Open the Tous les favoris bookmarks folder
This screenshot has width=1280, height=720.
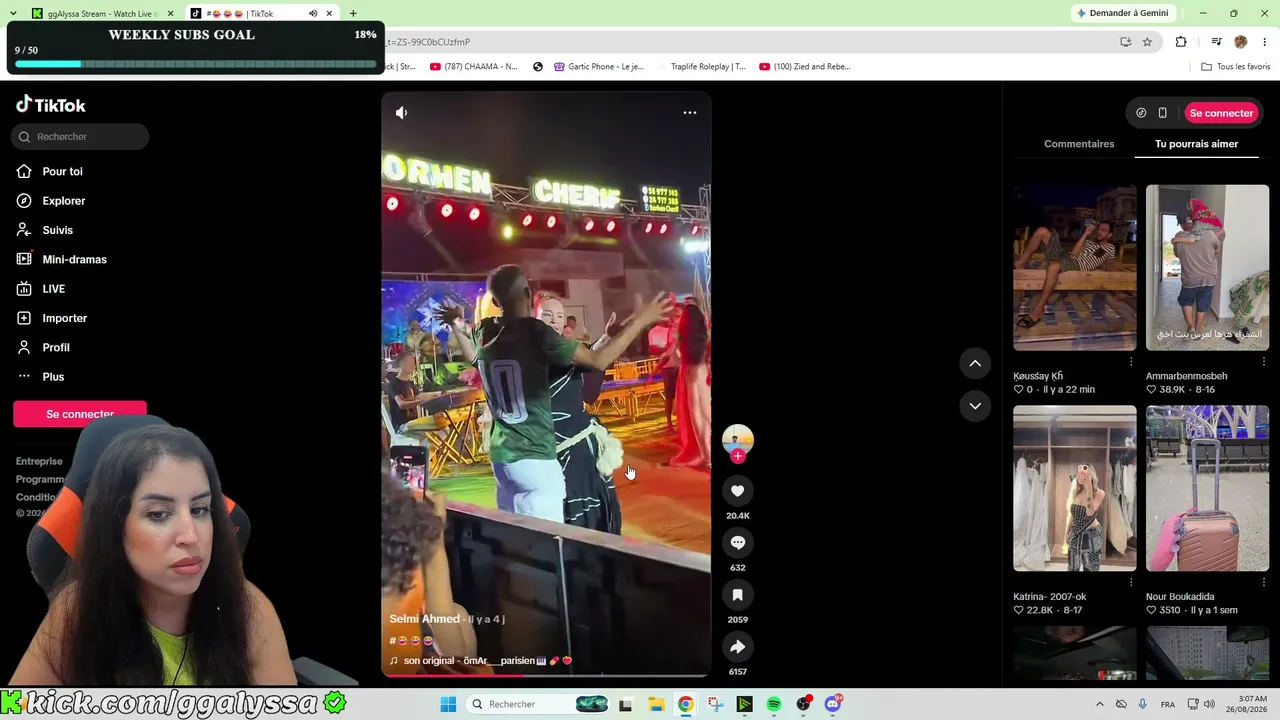pyautogui.click(x=1236, y=67)
